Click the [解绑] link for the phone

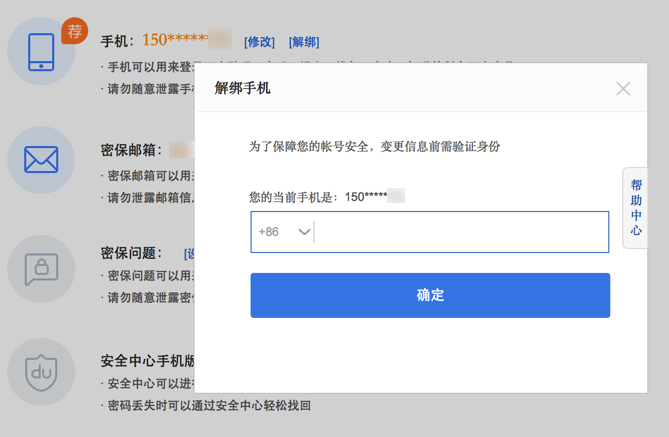pos(304,42)
